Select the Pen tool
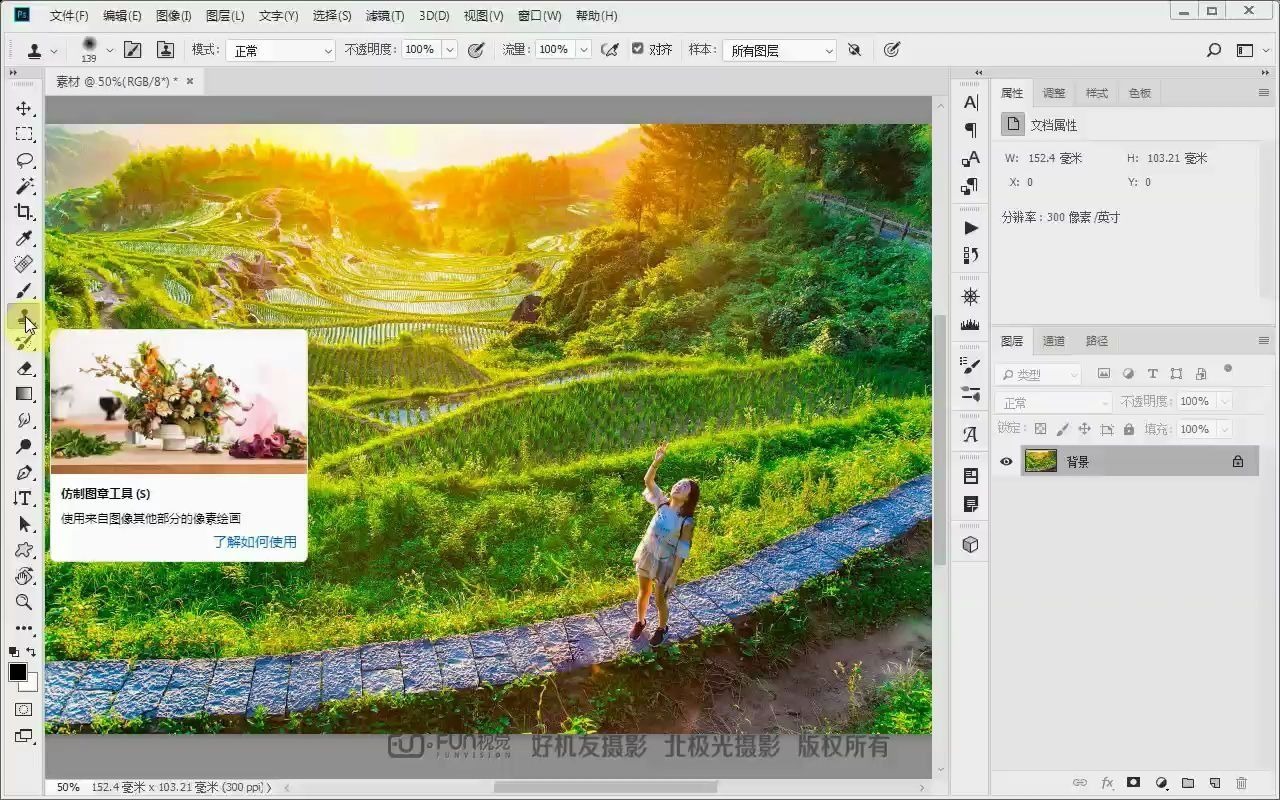Viewport: 1280px width, 800px height. (24, 472)
